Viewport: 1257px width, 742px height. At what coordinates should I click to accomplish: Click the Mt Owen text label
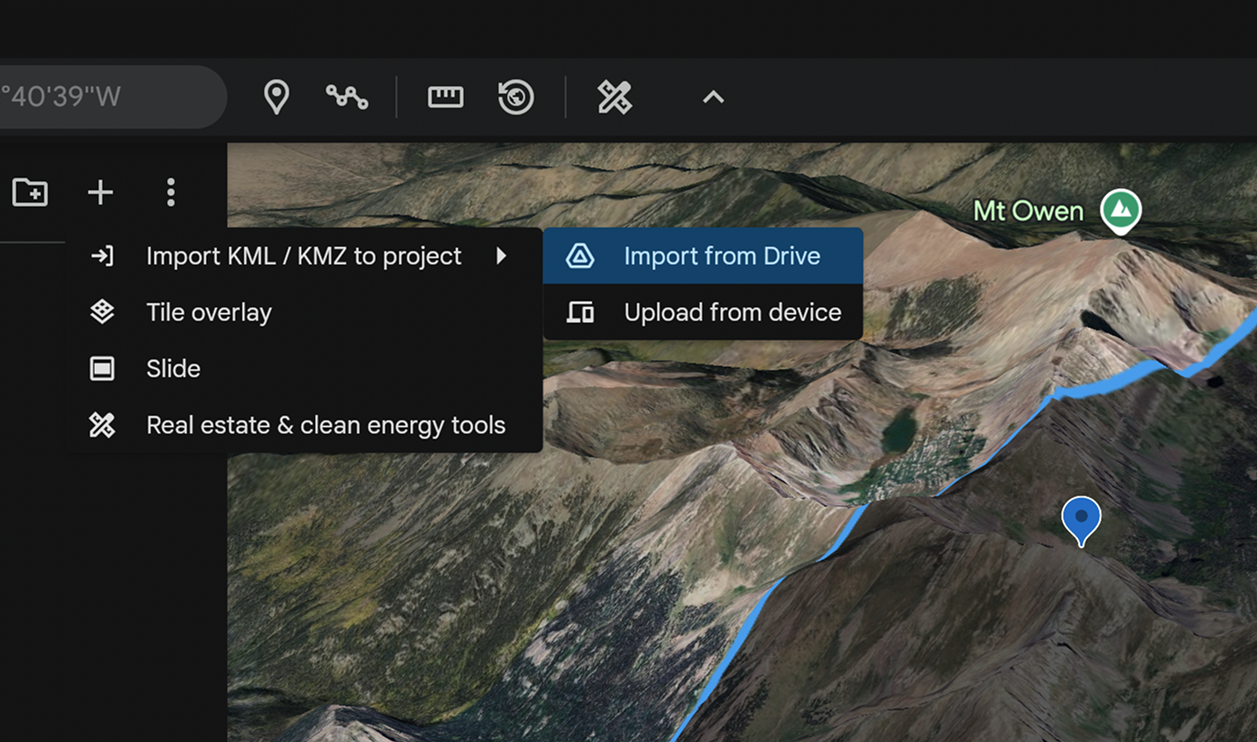1028,211
